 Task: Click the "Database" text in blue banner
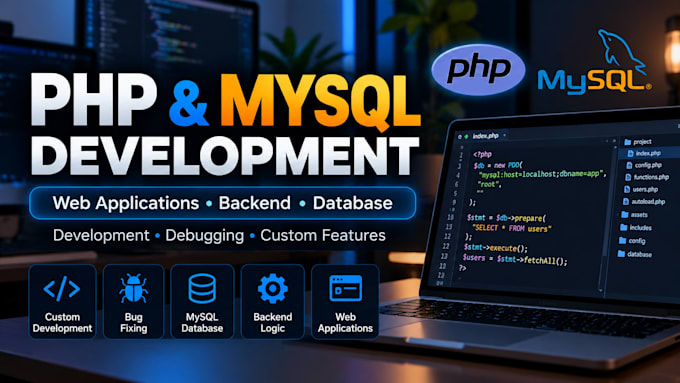pyautogui.click(x=353, y=203)
